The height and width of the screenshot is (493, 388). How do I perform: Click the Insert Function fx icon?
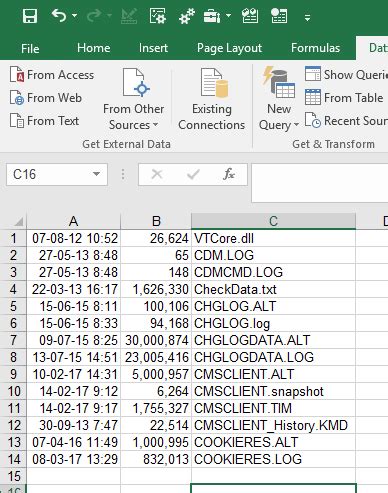click(229, 174)
